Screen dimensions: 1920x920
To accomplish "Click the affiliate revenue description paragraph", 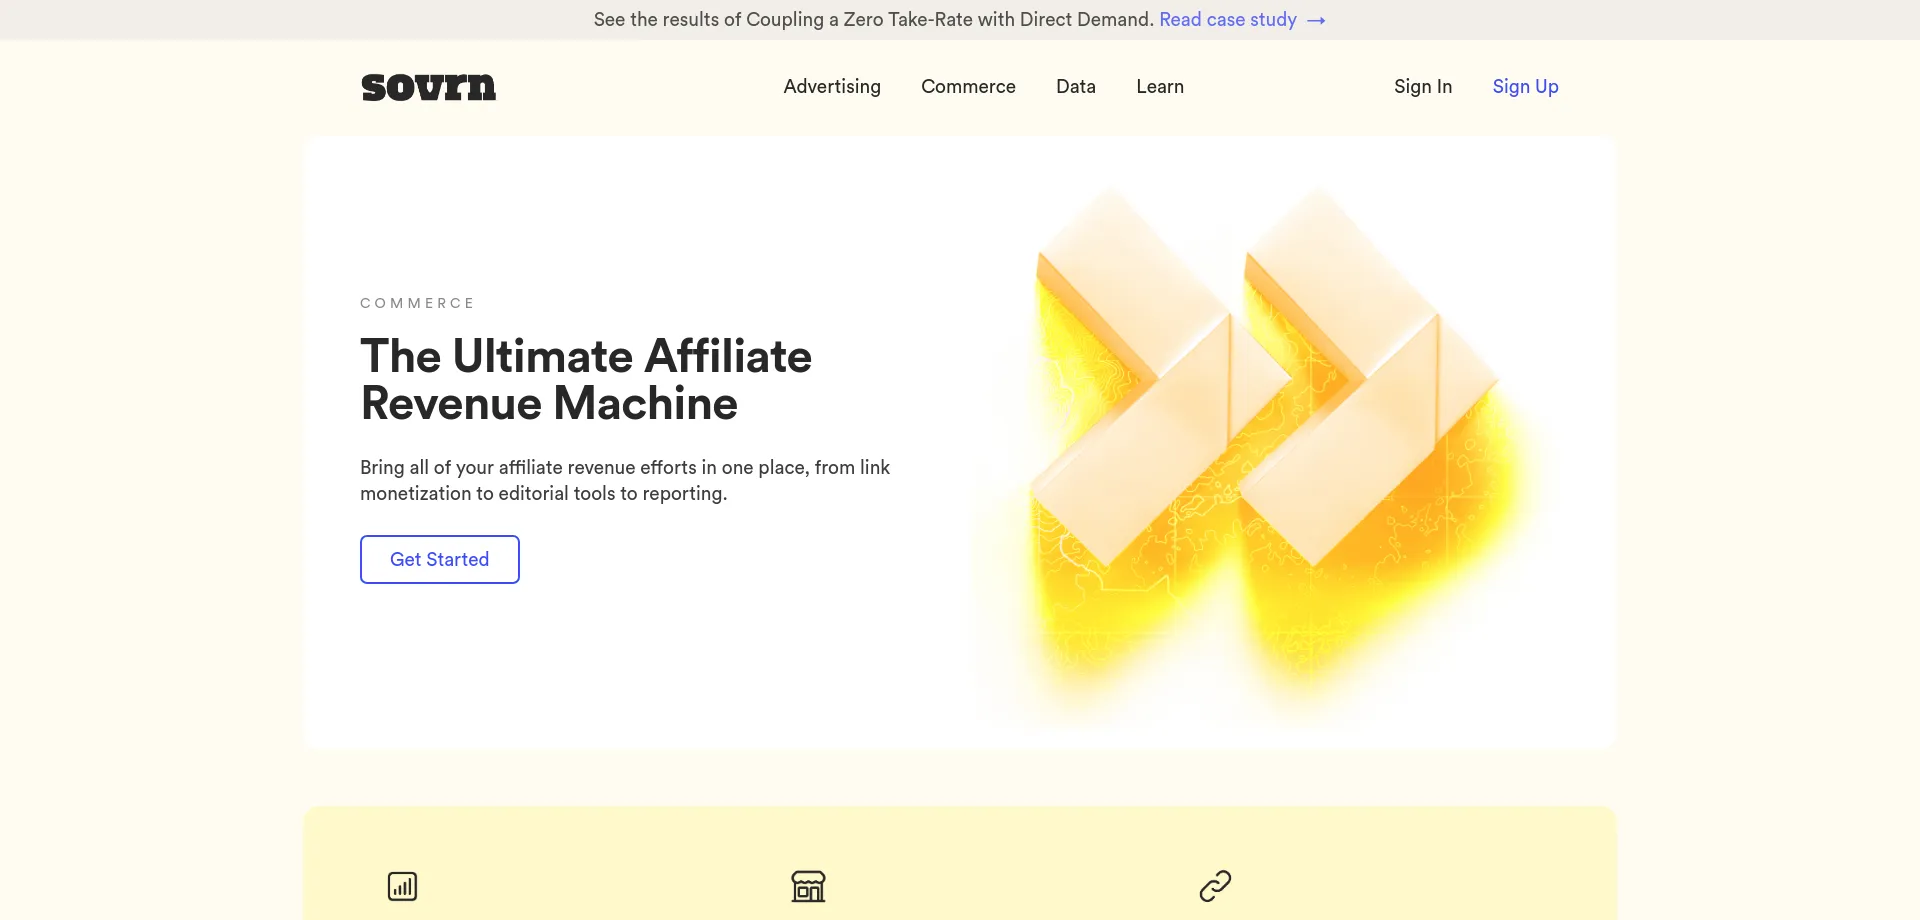I will click(624, 480).
